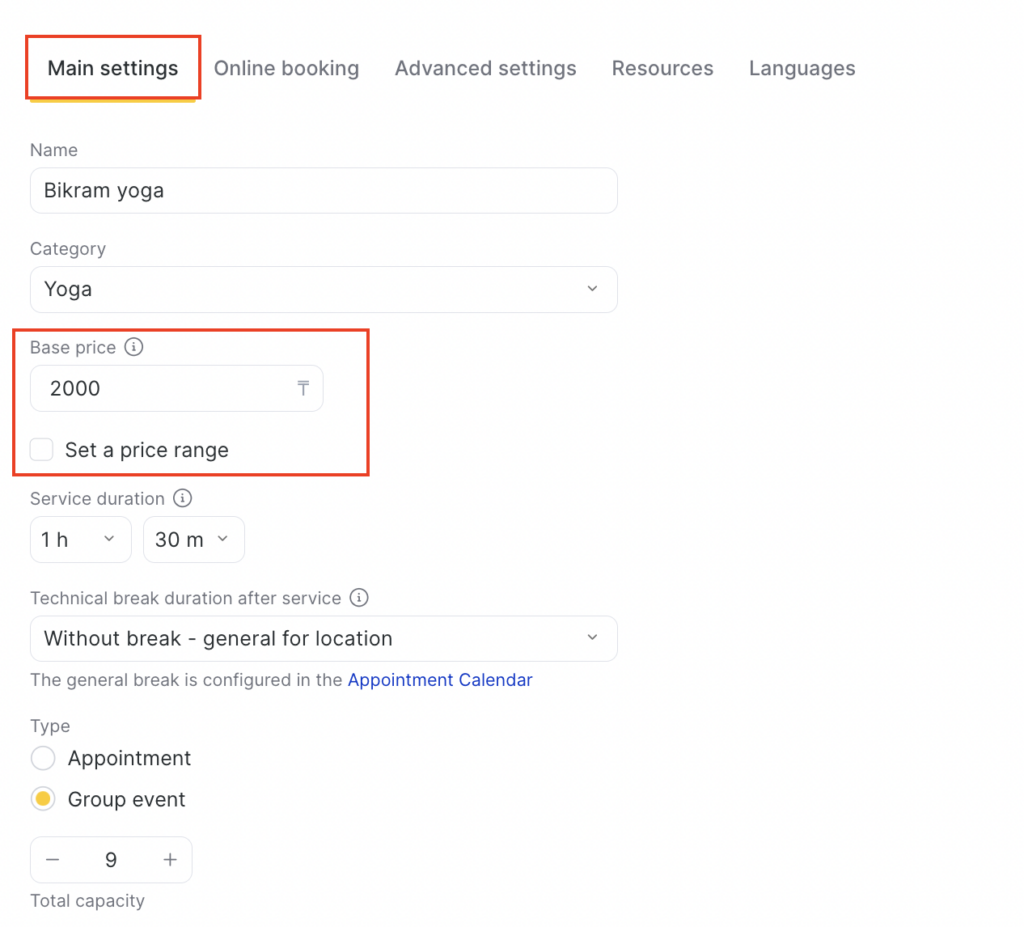Open the Technical break duration dropdown
This screenshot has width=1024, height=927.
click(323, 638)
